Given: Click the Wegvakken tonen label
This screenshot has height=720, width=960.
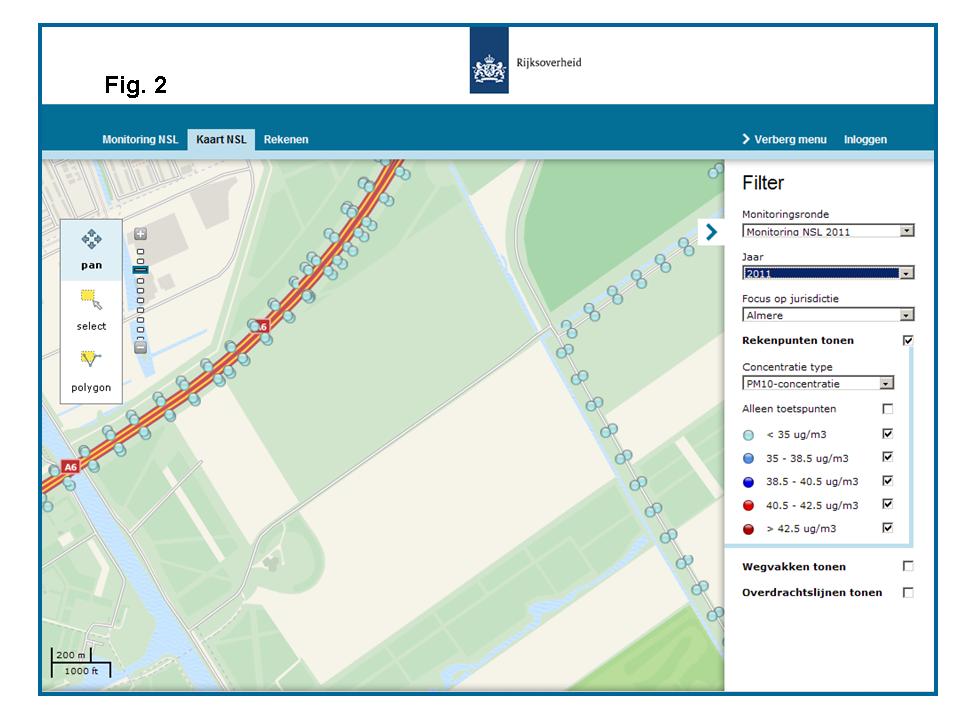Looking at the screenshot, I should [794, 567].
